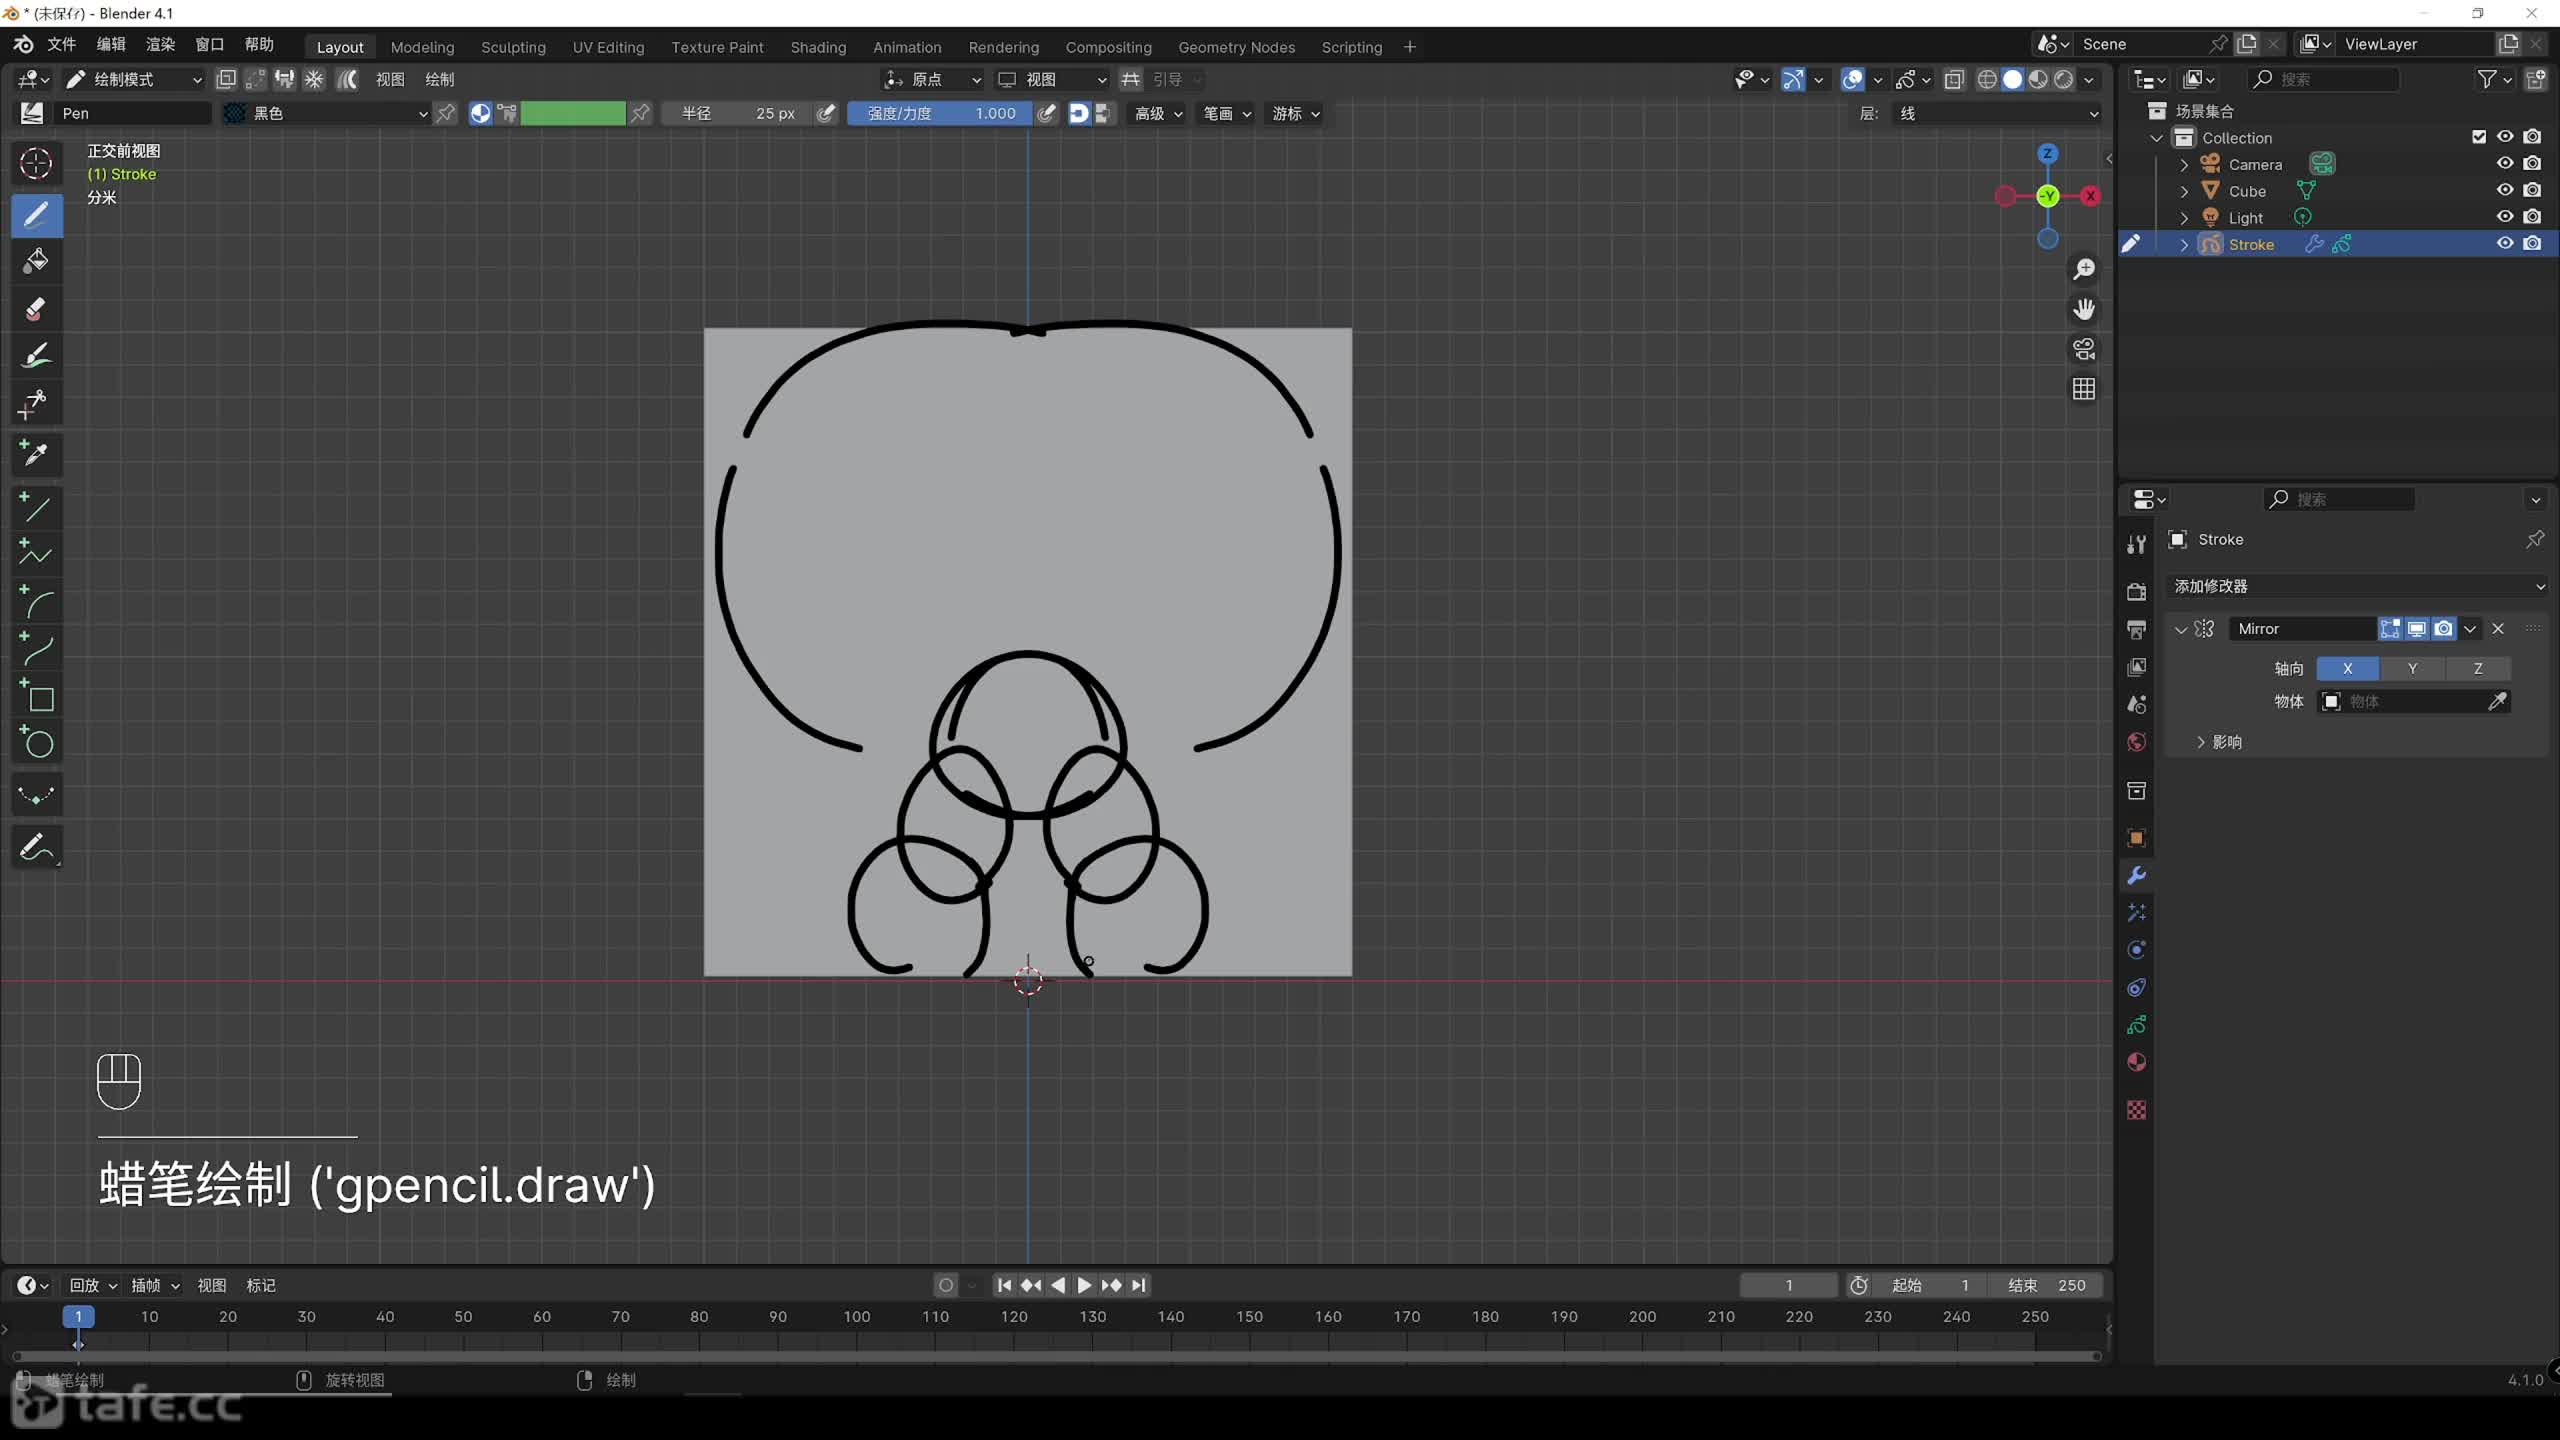Select the Fill bucket tool

click(x=37, y=261)
